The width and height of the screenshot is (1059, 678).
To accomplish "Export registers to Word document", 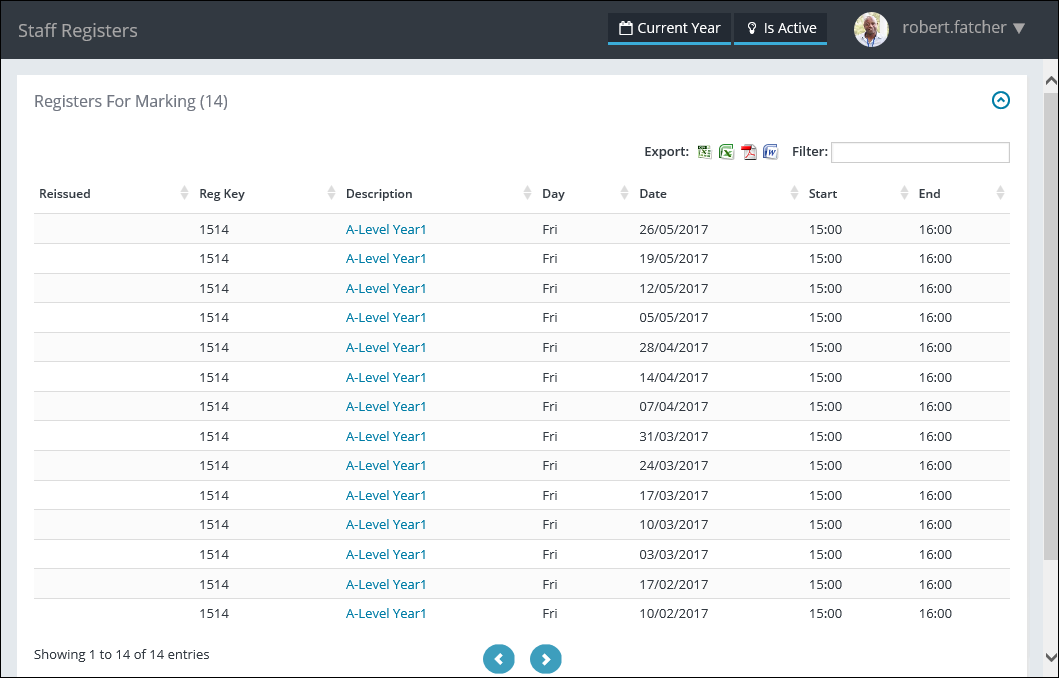I will click(x=771, y=152).
